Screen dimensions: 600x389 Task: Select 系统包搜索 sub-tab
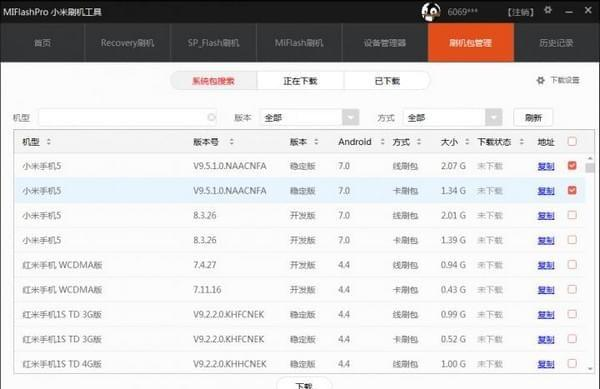pyautogui.click(x=214, y=81)
